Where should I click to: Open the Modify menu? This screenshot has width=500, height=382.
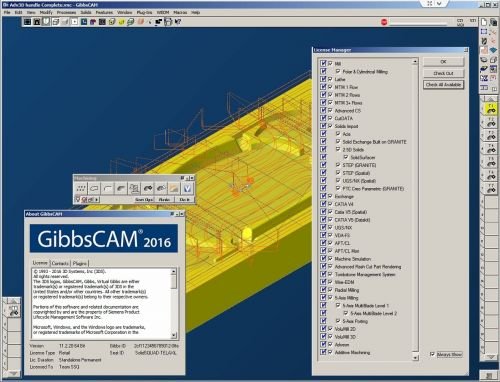click(46, 12)
